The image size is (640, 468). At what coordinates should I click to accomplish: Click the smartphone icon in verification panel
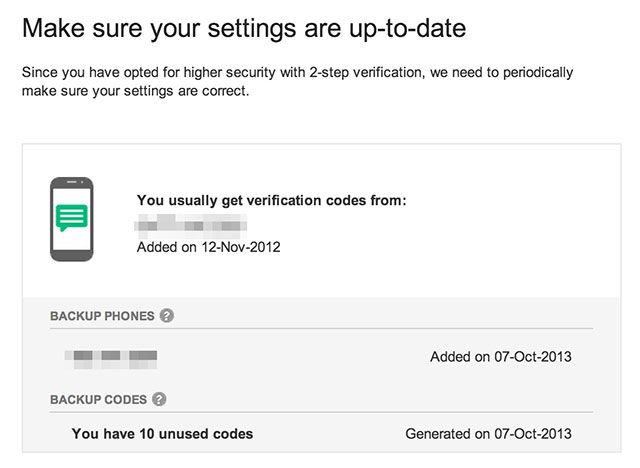click(72, 220)
